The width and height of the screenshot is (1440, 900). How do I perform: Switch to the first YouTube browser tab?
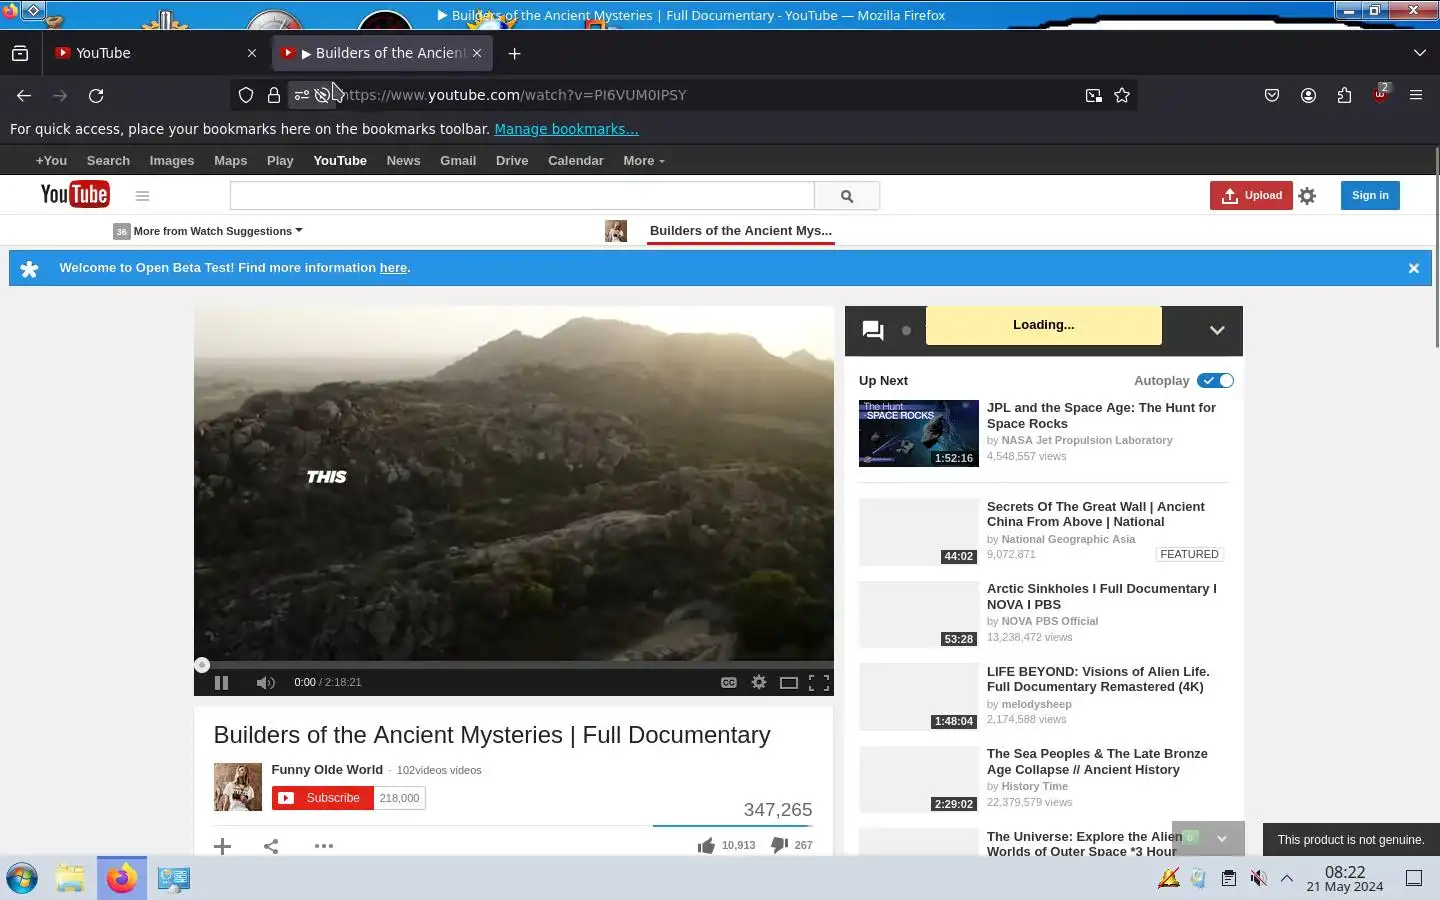click(157, 53)
